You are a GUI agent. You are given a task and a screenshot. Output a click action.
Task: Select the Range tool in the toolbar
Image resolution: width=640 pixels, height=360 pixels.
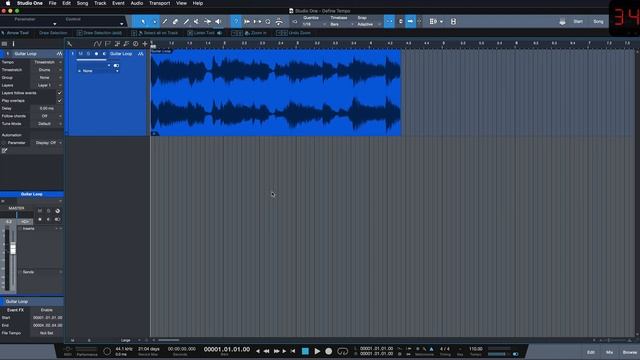point(154,22)
